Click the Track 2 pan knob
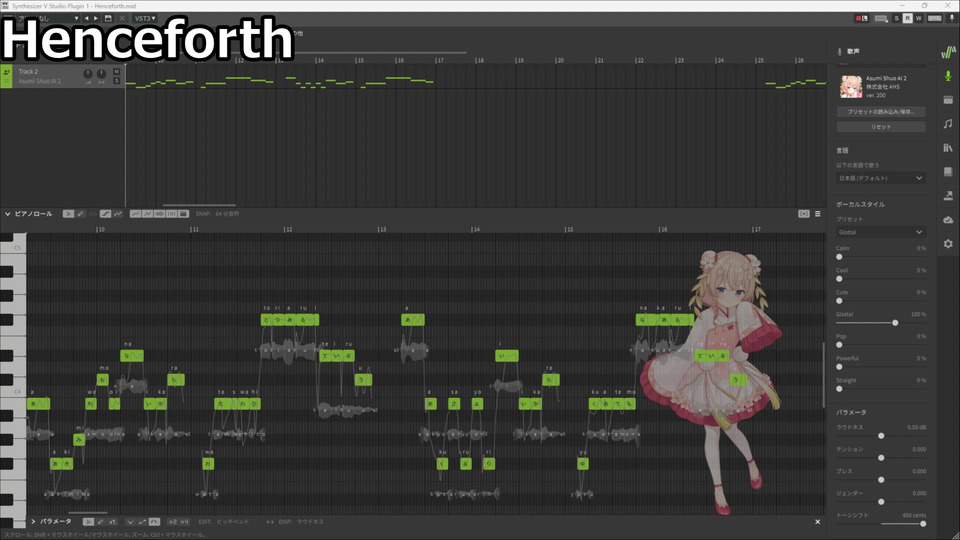This screenshot has width=960, height=540. click(101, 74)
